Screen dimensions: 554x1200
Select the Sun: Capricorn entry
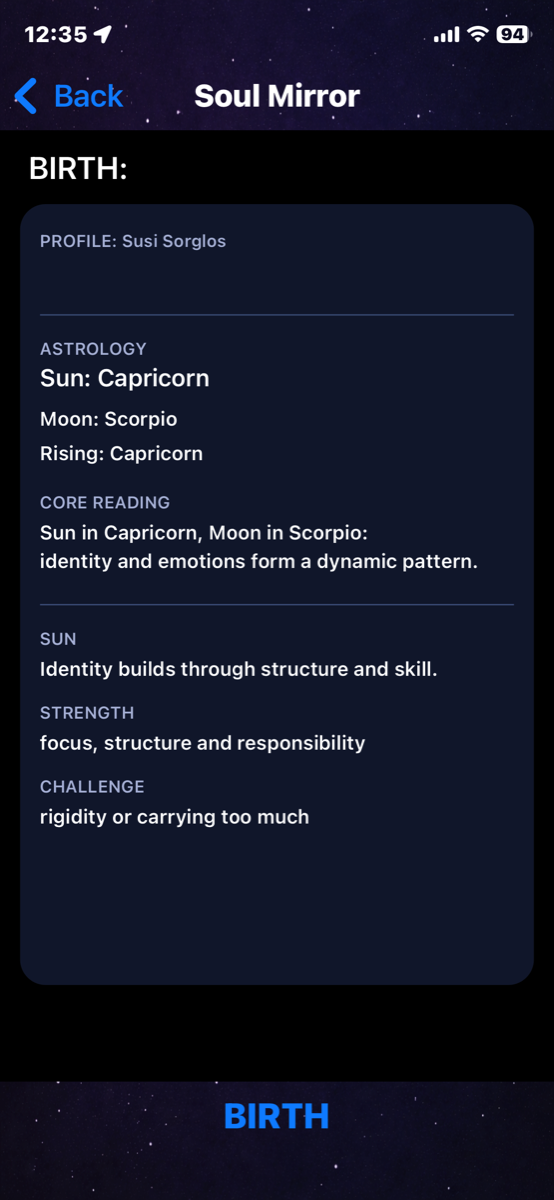click(125, 379)
